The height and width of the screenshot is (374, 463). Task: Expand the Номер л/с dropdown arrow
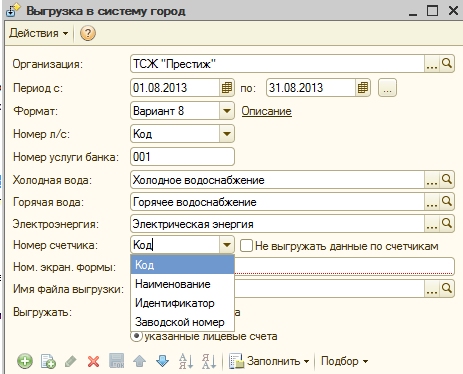227,134
